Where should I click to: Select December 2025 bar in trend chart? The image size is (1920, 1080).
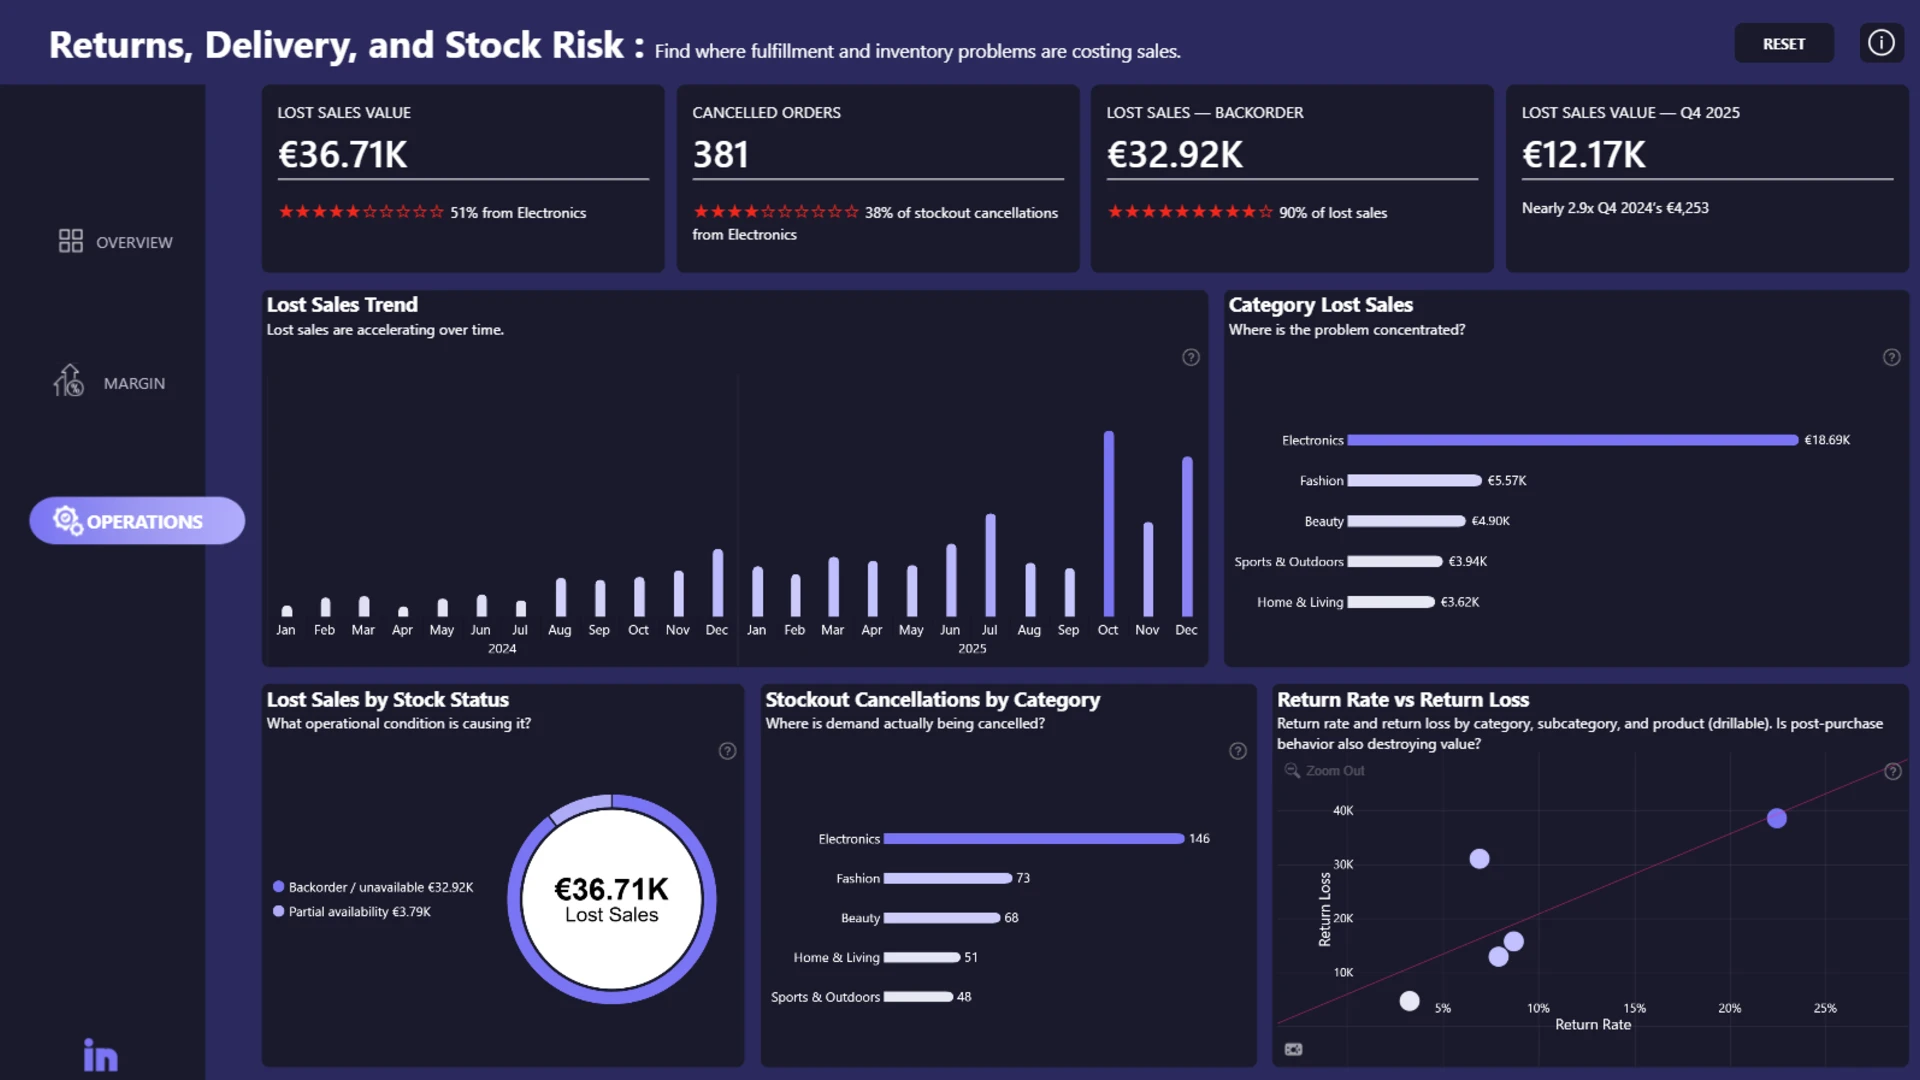tap(1187, 537)
